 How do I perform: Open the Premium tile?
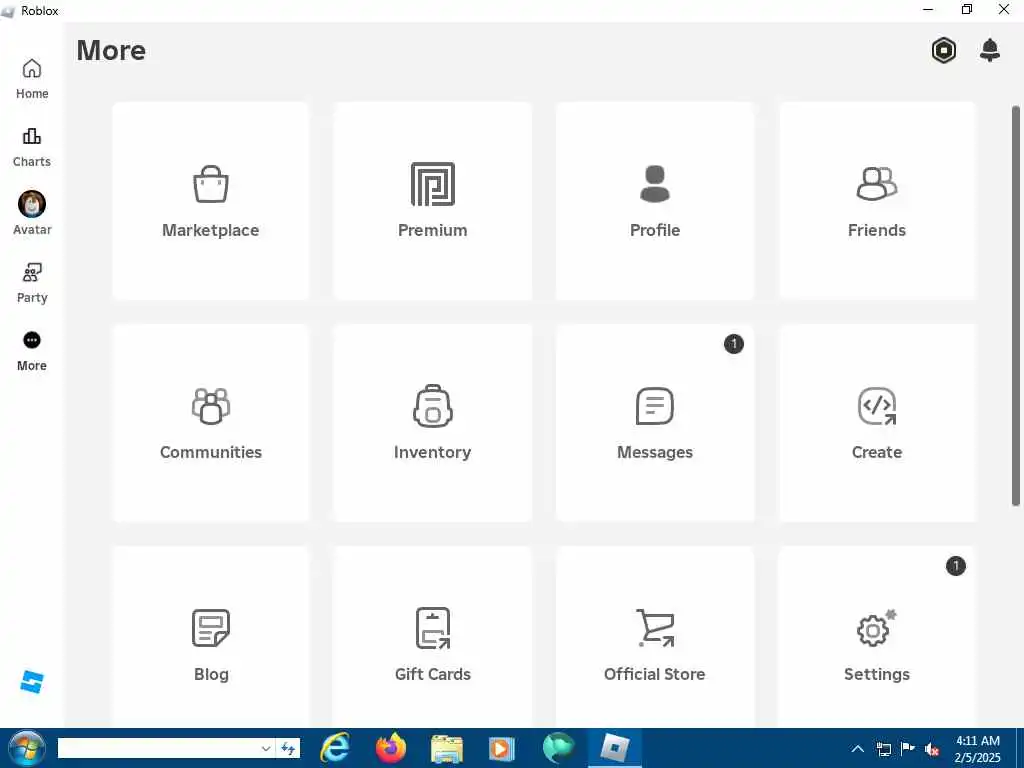[432, 200]
